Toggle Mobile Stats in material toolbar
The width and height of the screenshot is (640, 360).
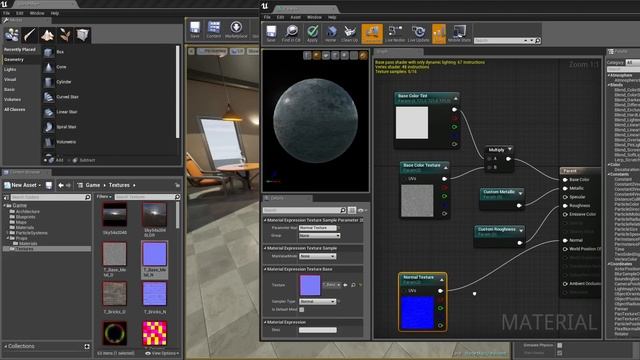459,33
